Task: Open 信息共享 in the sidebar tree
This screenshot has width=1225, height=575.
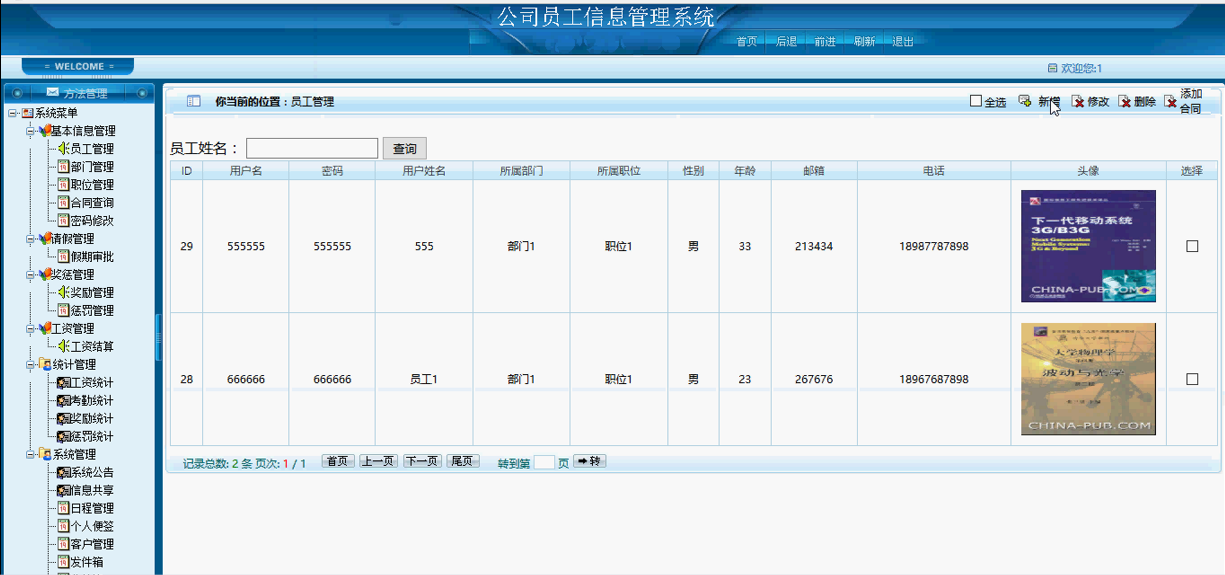Action: pyautogui.click(x=91, y=491)
